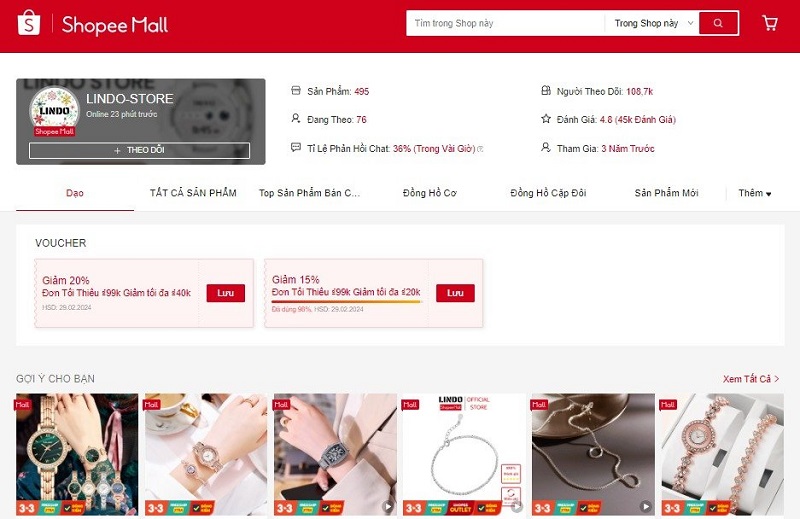Open the shopping cart icon
Image resolution: width=800 pixels, height=519 pixels.
coord(770,23)
